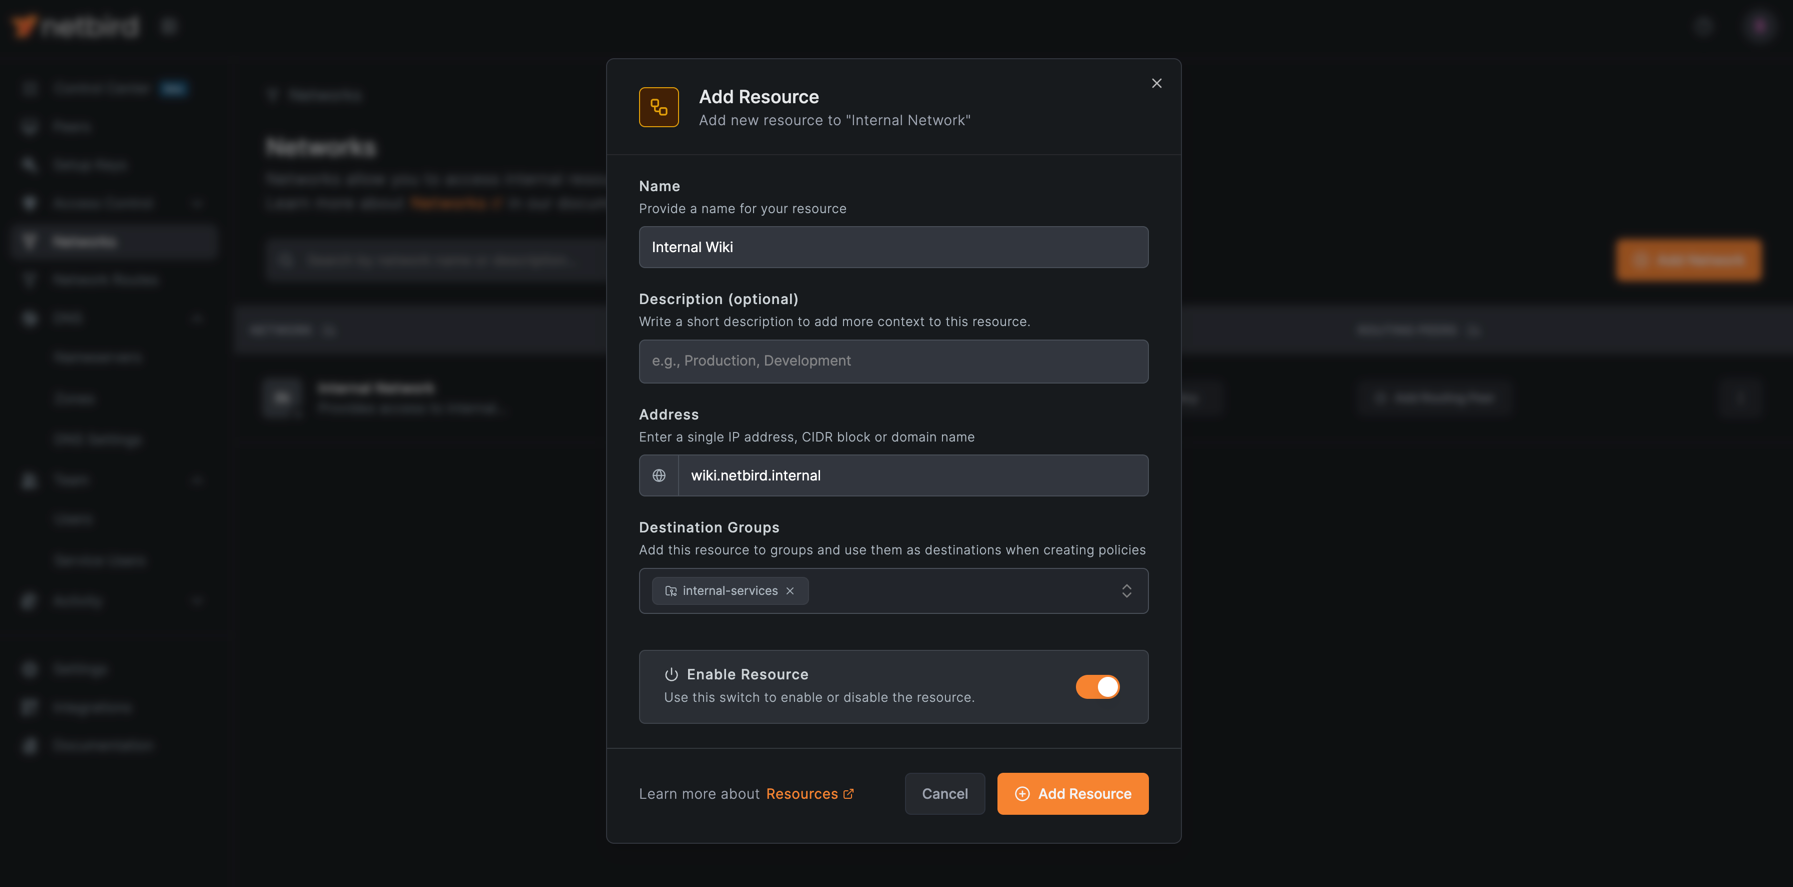Select the wiki.netbird.internal address field
The image size is (1793, 887).
point(912,476)
